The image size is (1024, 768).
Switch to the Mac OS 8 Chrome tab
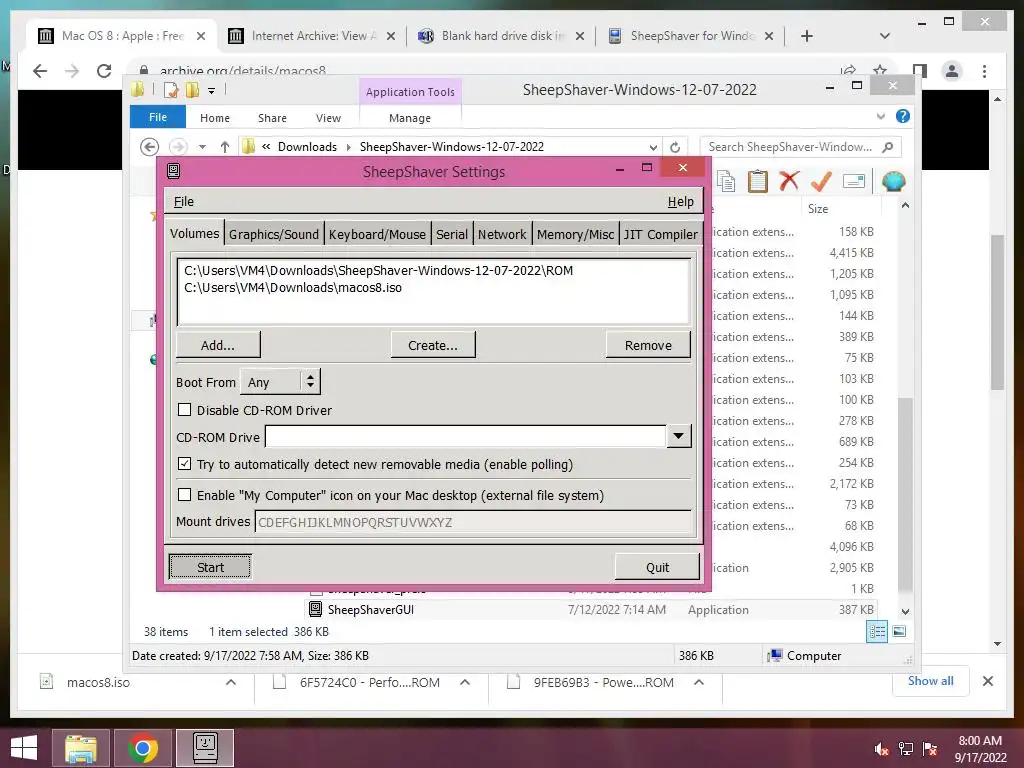(121, 36)
